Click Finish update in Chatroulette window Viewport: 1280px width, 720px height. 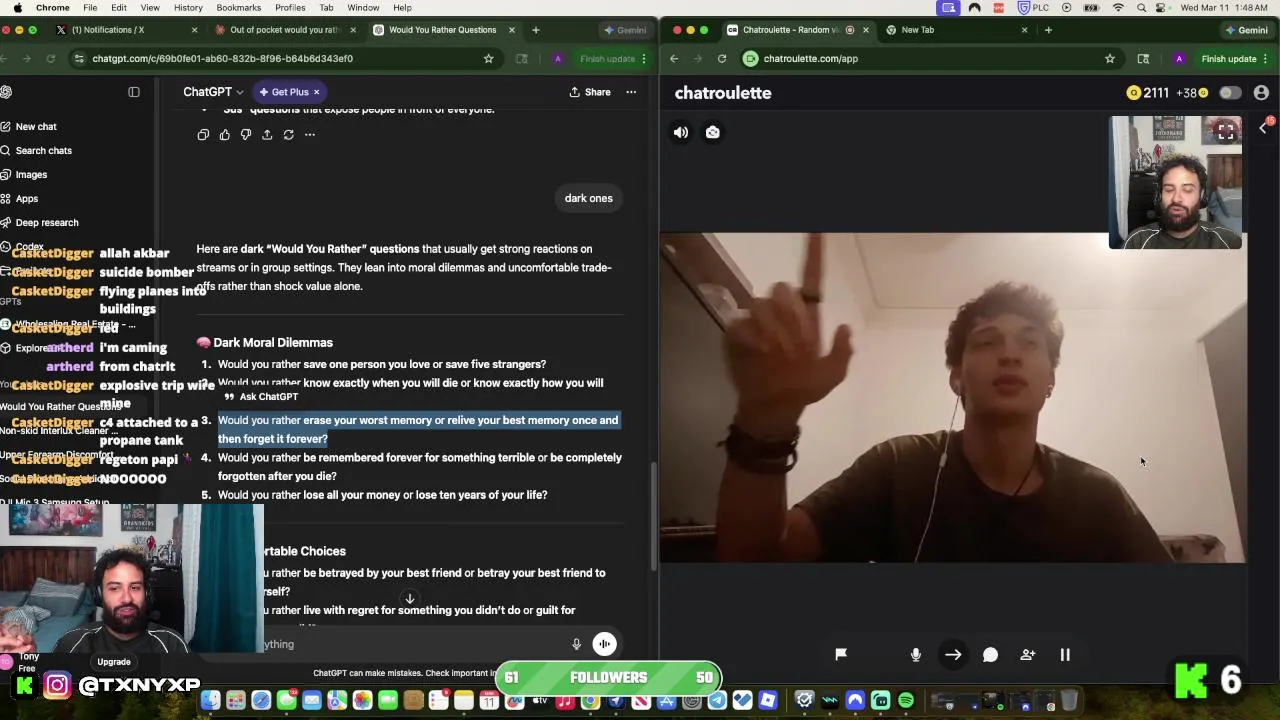click(1228, 59)
